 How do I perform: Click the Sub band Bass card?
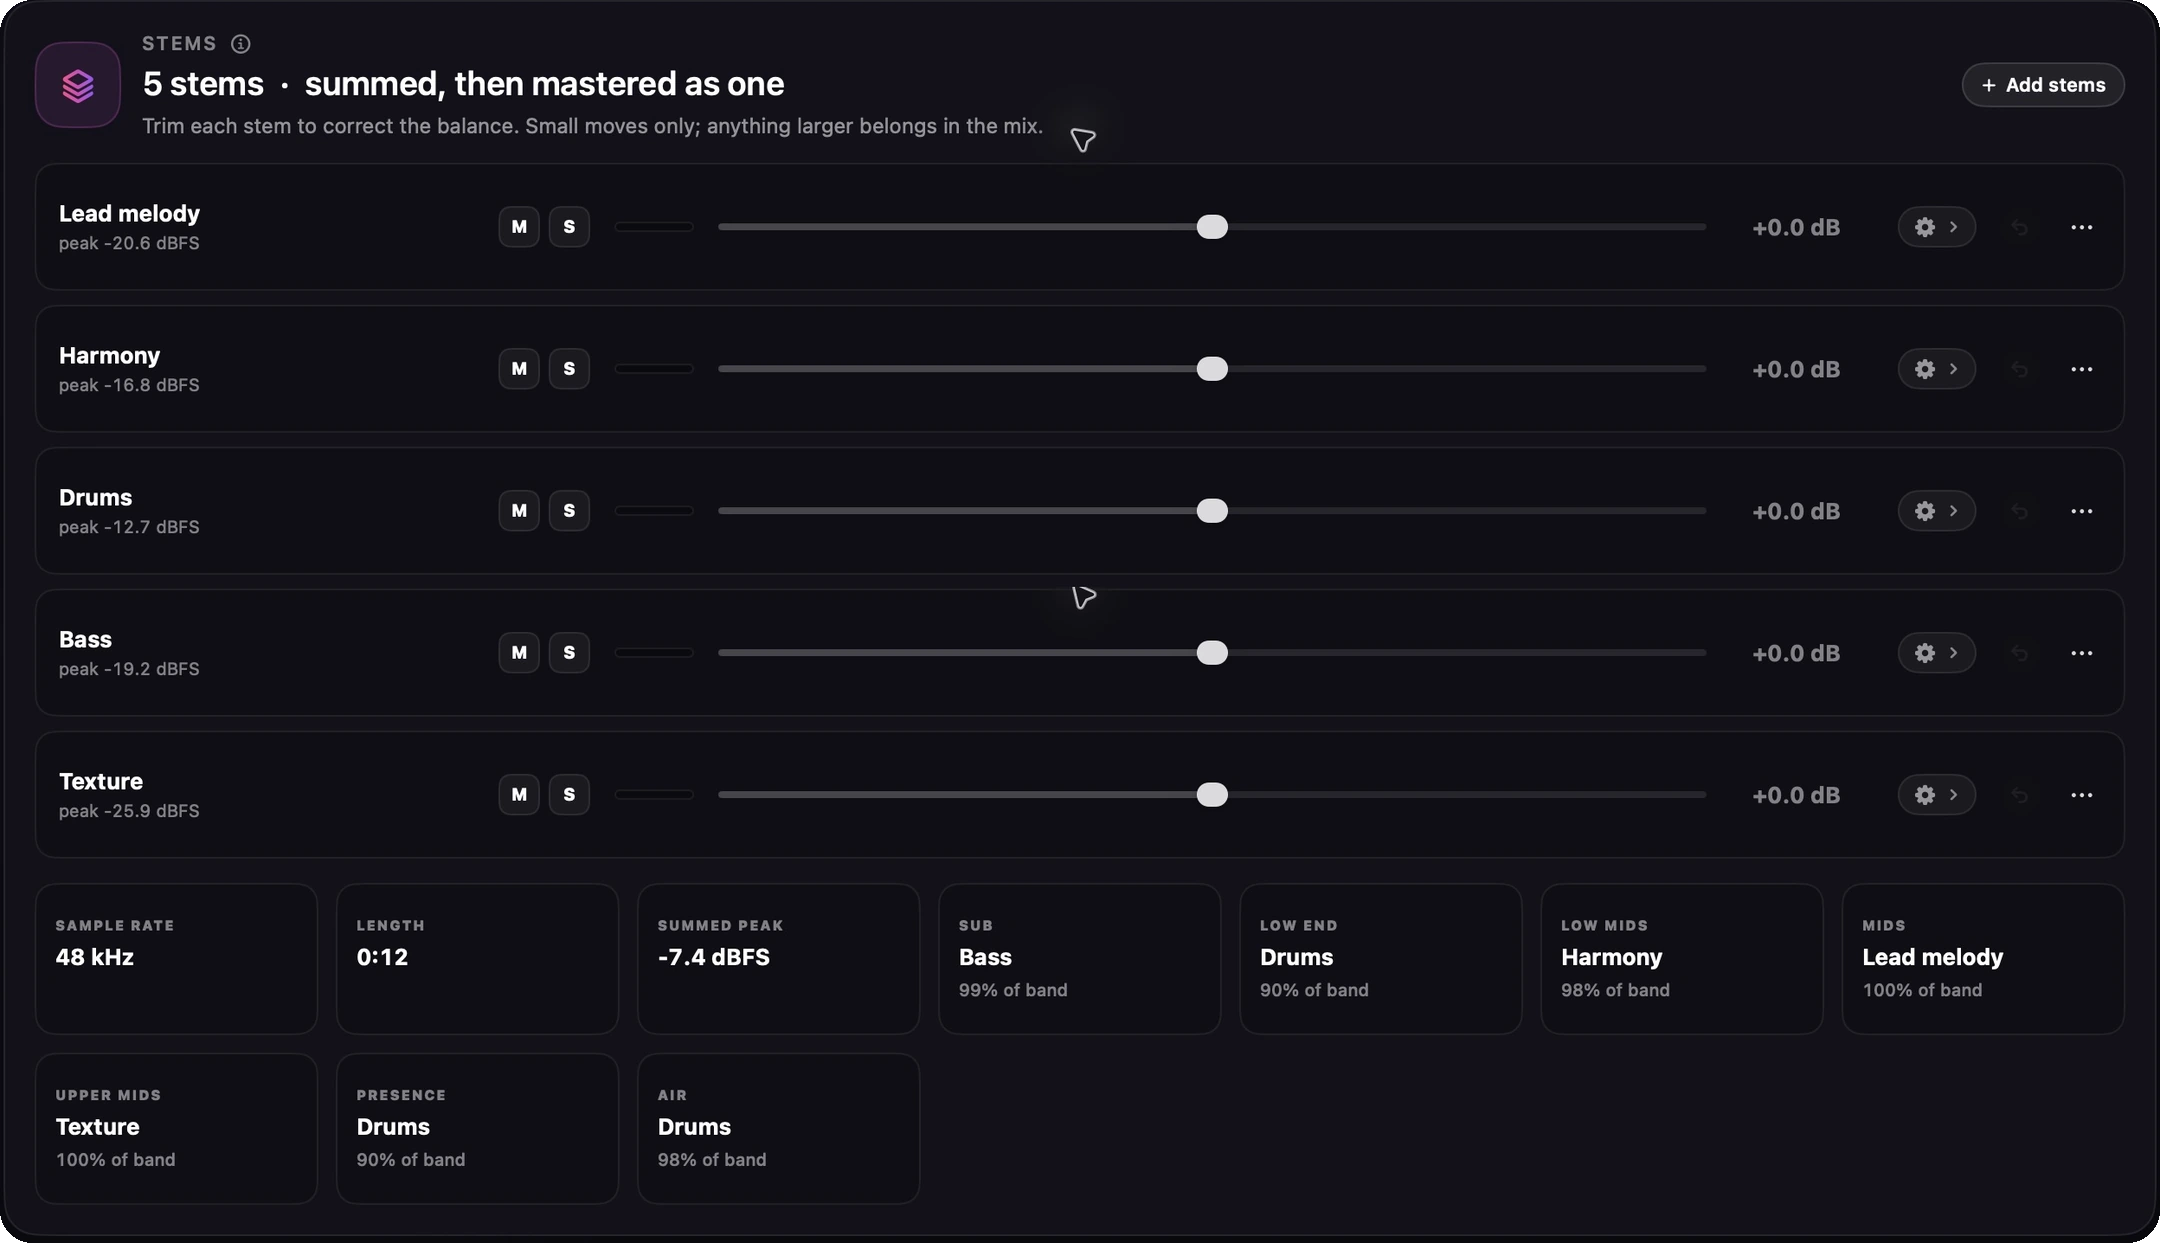[1080, 959]
